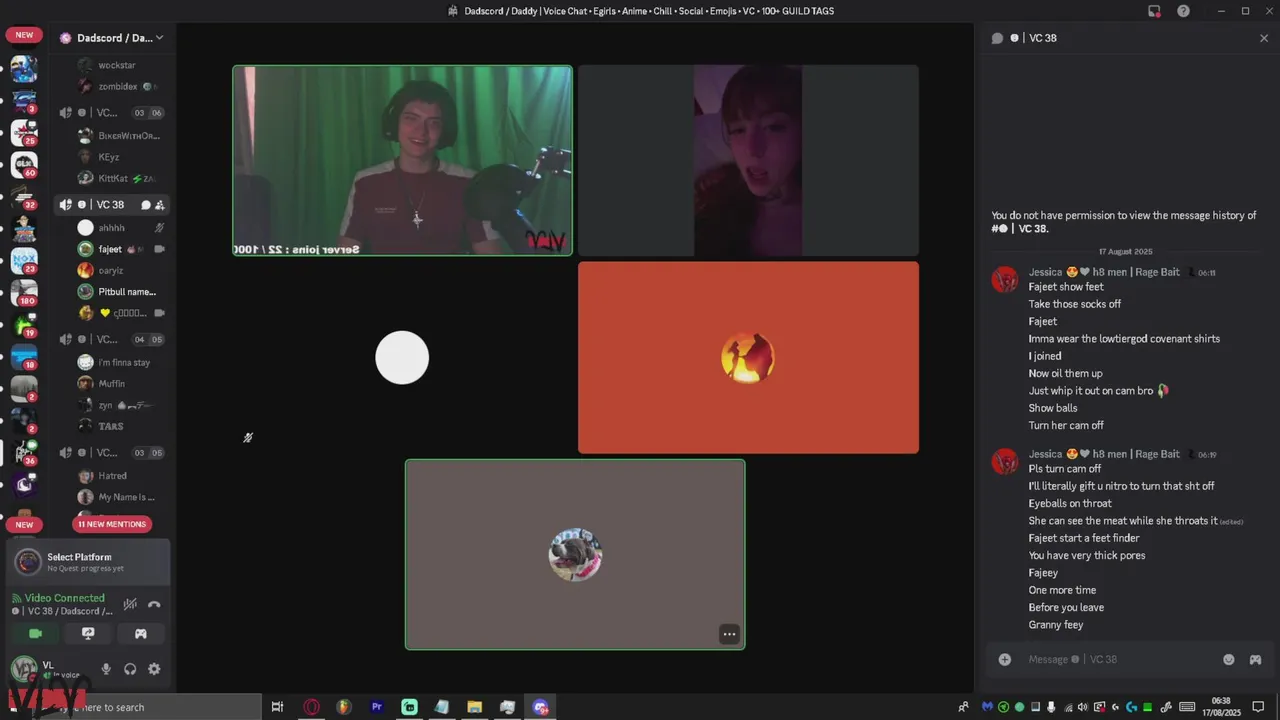Add attachment with the plus icon
Image resolution: width=1280 pixels, height=720 pixels.
coord(1005,659)
